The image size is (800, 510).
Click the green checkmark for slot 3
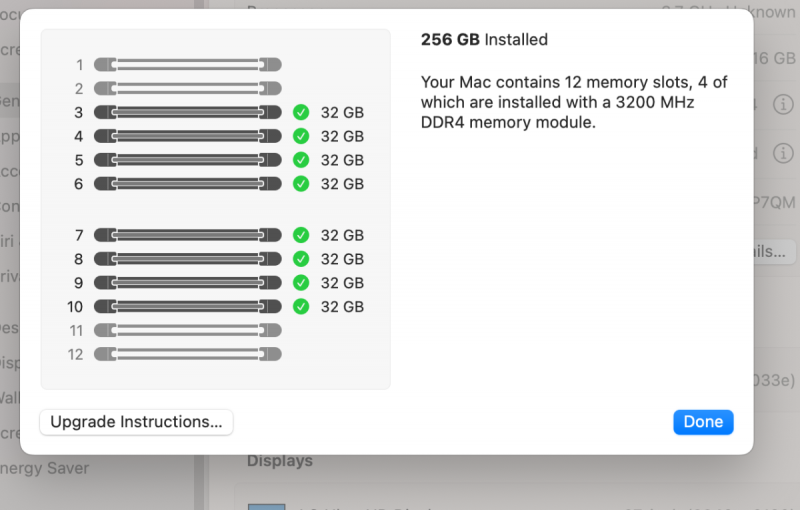301,112
